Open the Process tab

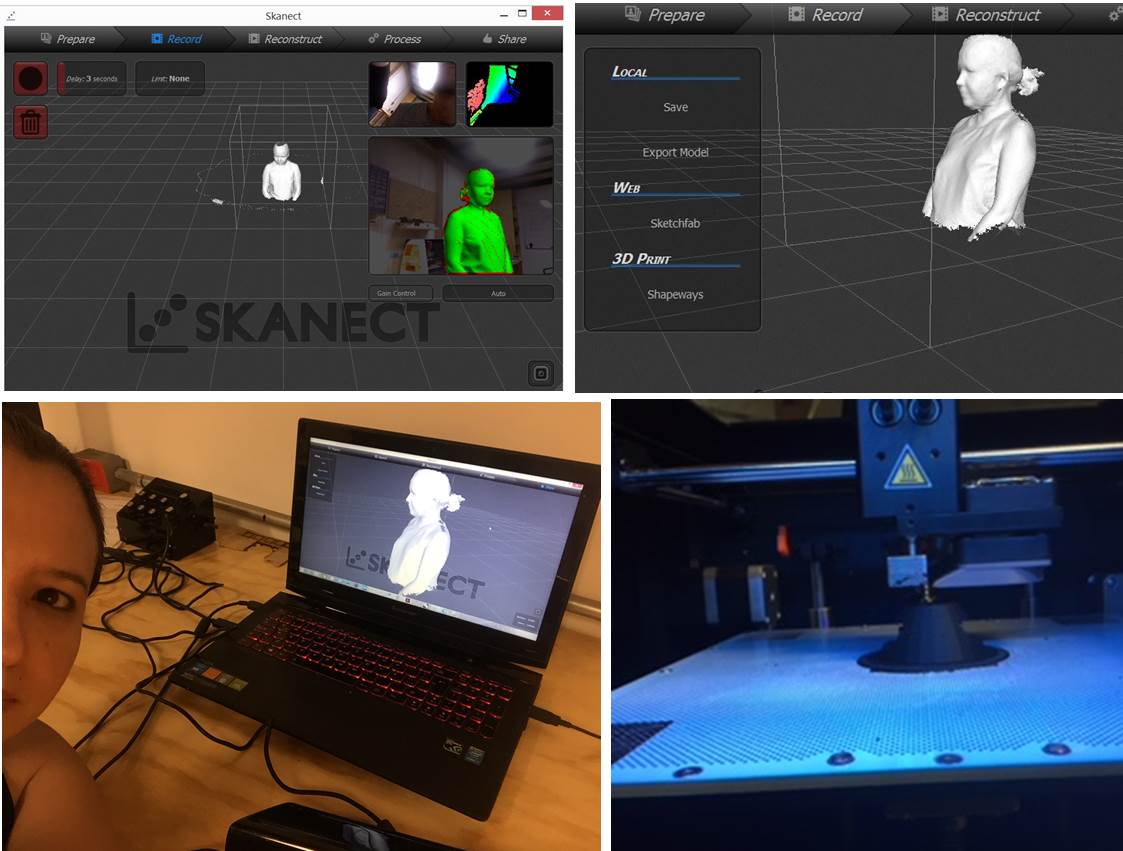click(x=395, y=39)
